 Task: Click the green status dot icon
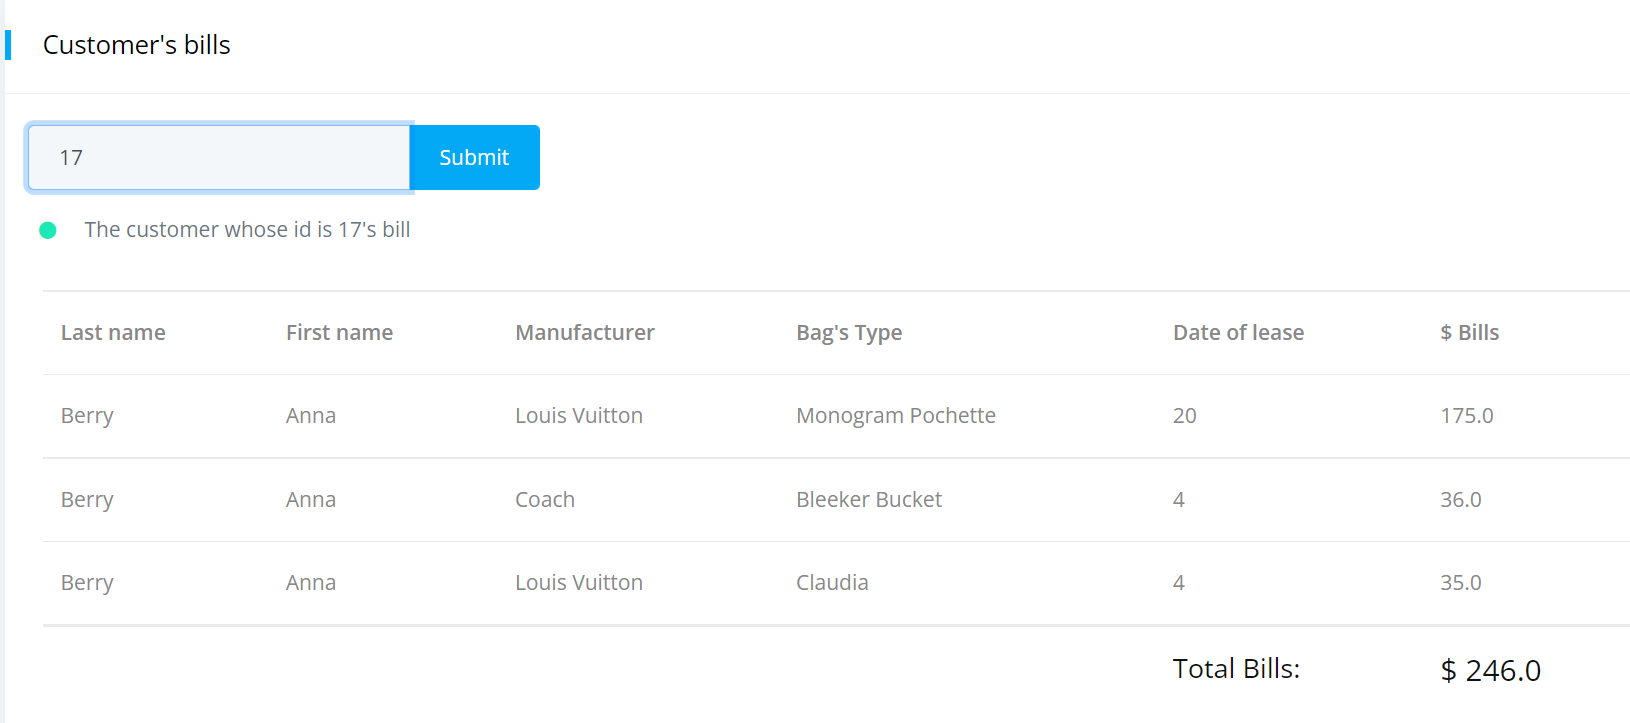pos(47,230)
